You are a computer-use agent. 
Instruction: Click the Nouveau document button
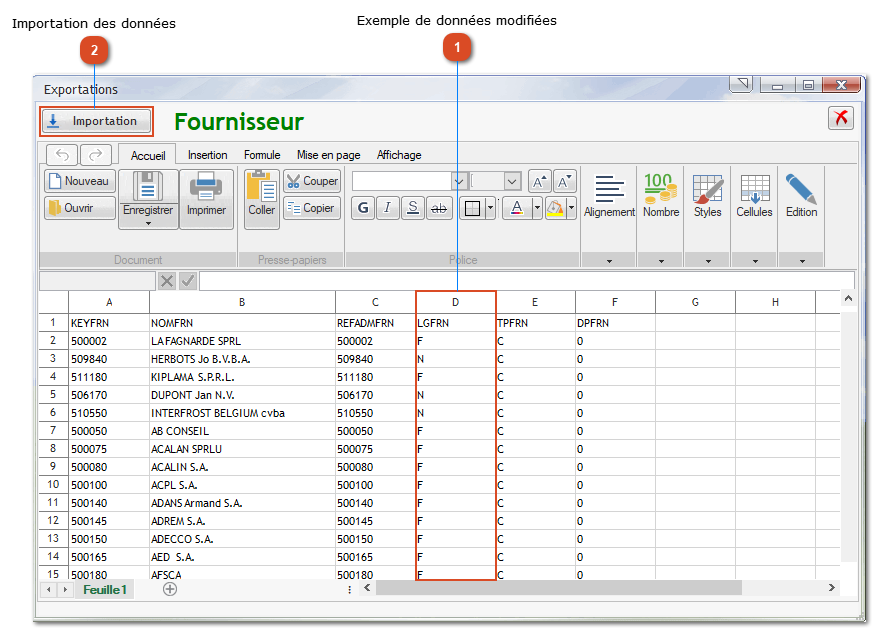tap(80, 181)
